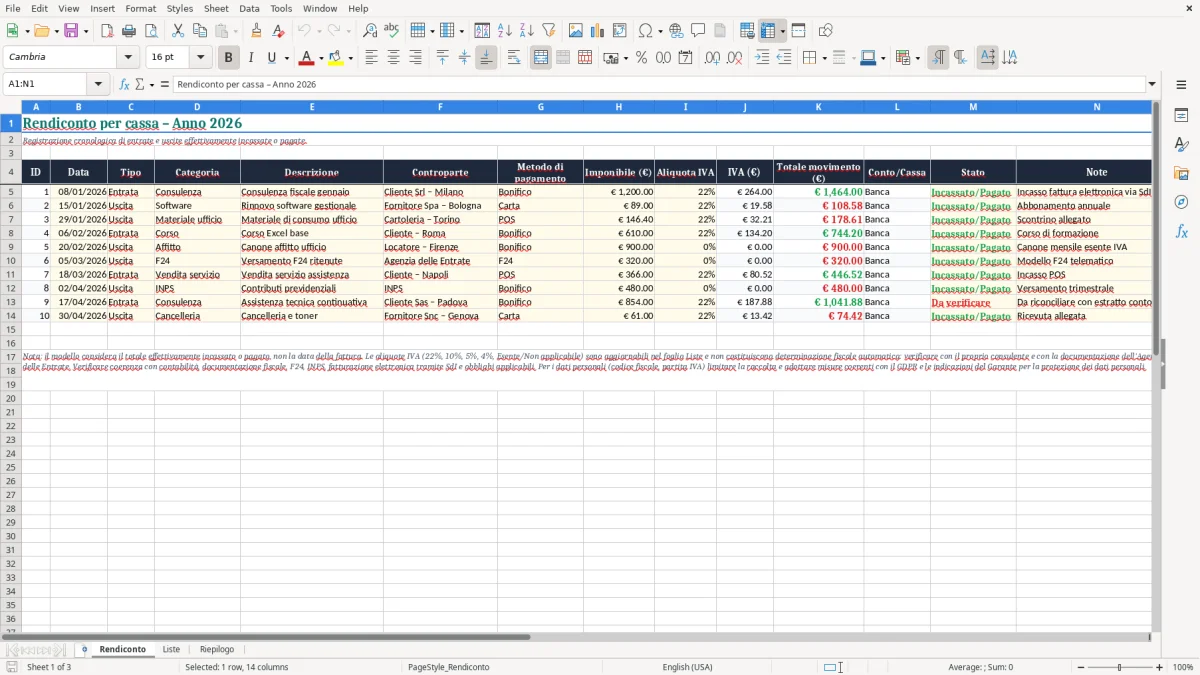The width and height of the screenshot is (1200, 675).
Task: Open the Function Wizard fx
Action: pyautogui.click(x=125, y=85)
